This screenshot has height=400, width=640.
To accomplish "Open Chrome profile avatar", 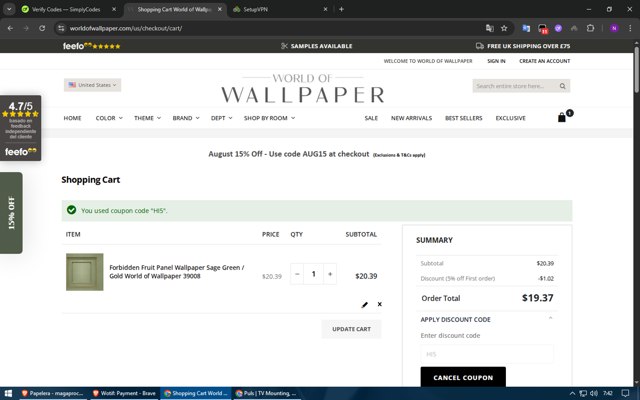I will (x=614, y=28).
